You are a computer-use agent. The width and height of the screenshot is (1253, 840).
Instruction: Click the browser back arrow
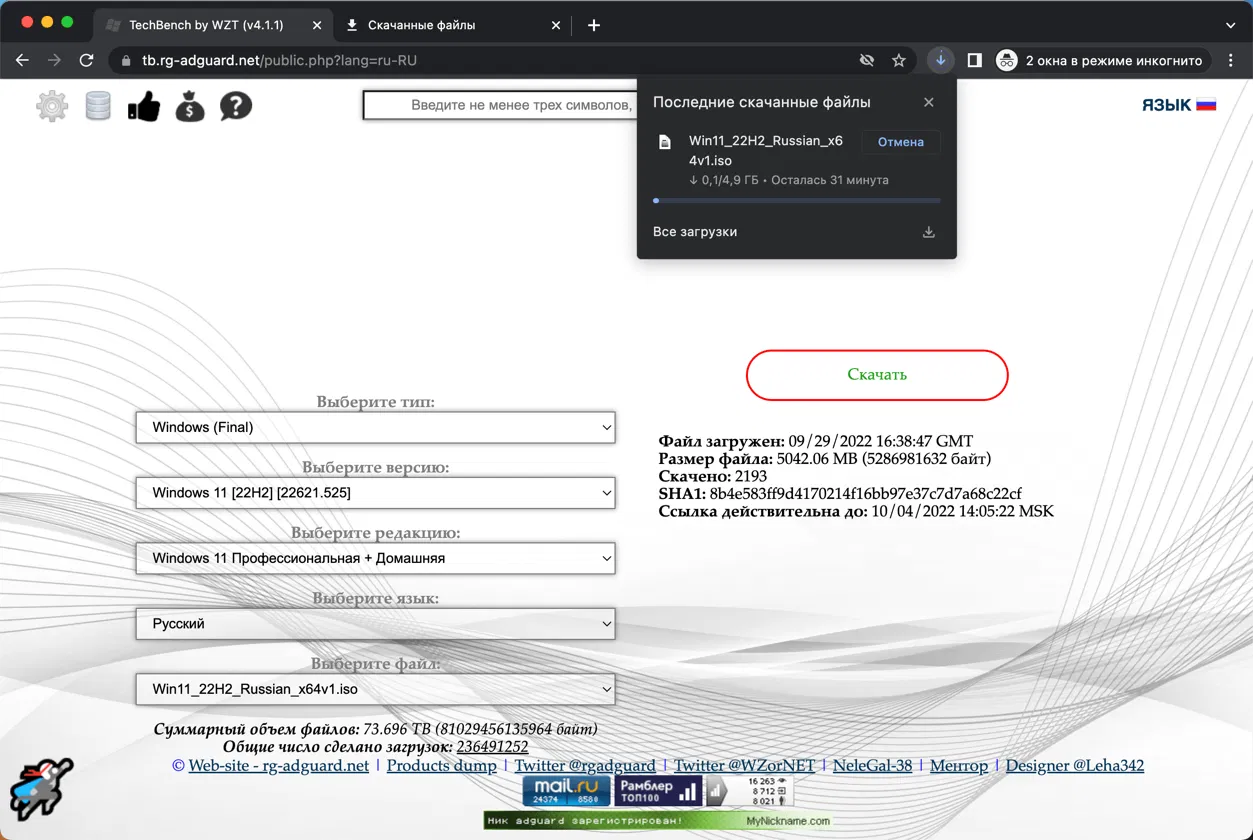click(x=22, y=60)
